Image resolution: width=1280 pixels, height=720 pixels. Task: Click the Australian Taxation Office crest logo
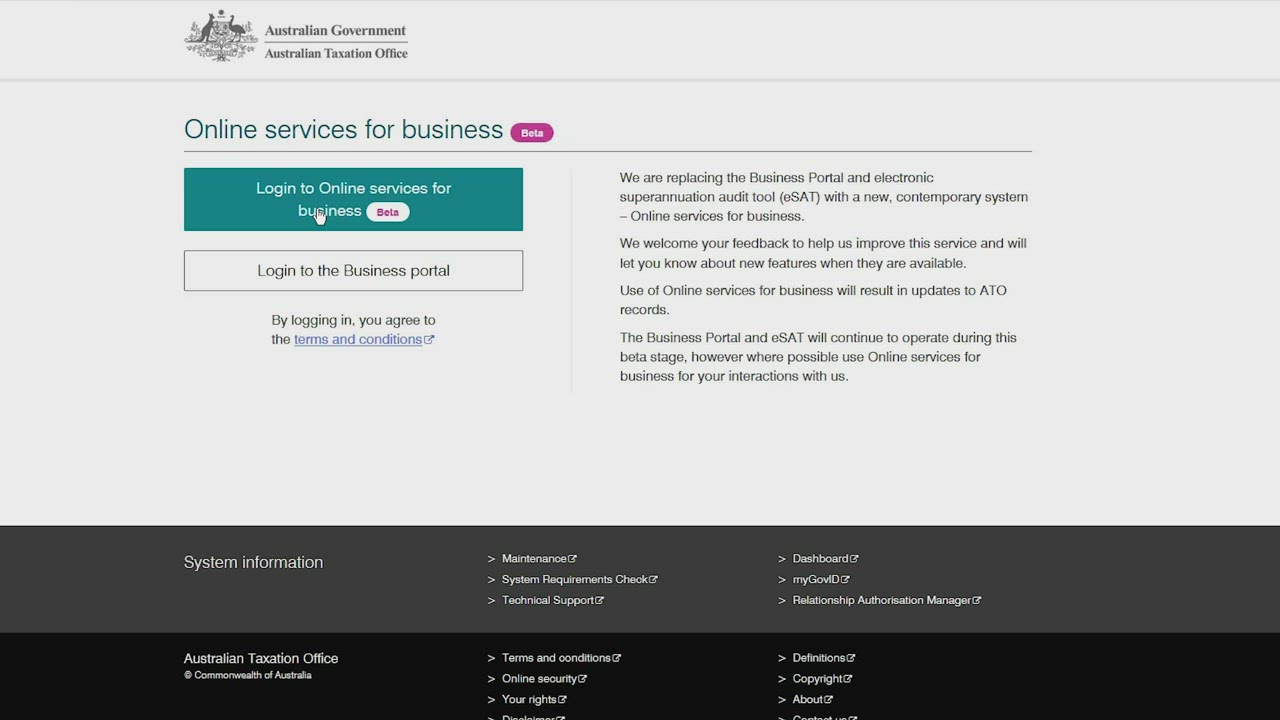221,37
